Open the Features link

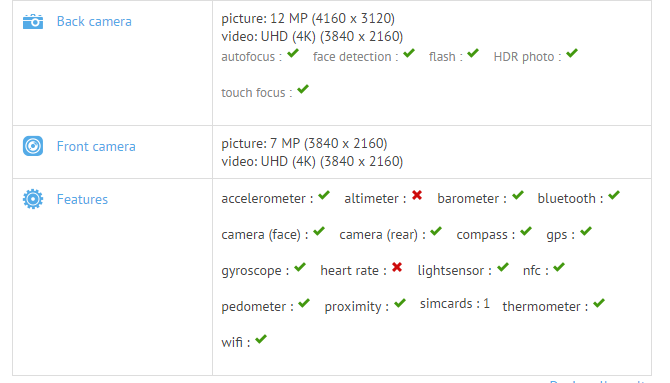coord(82,199)
